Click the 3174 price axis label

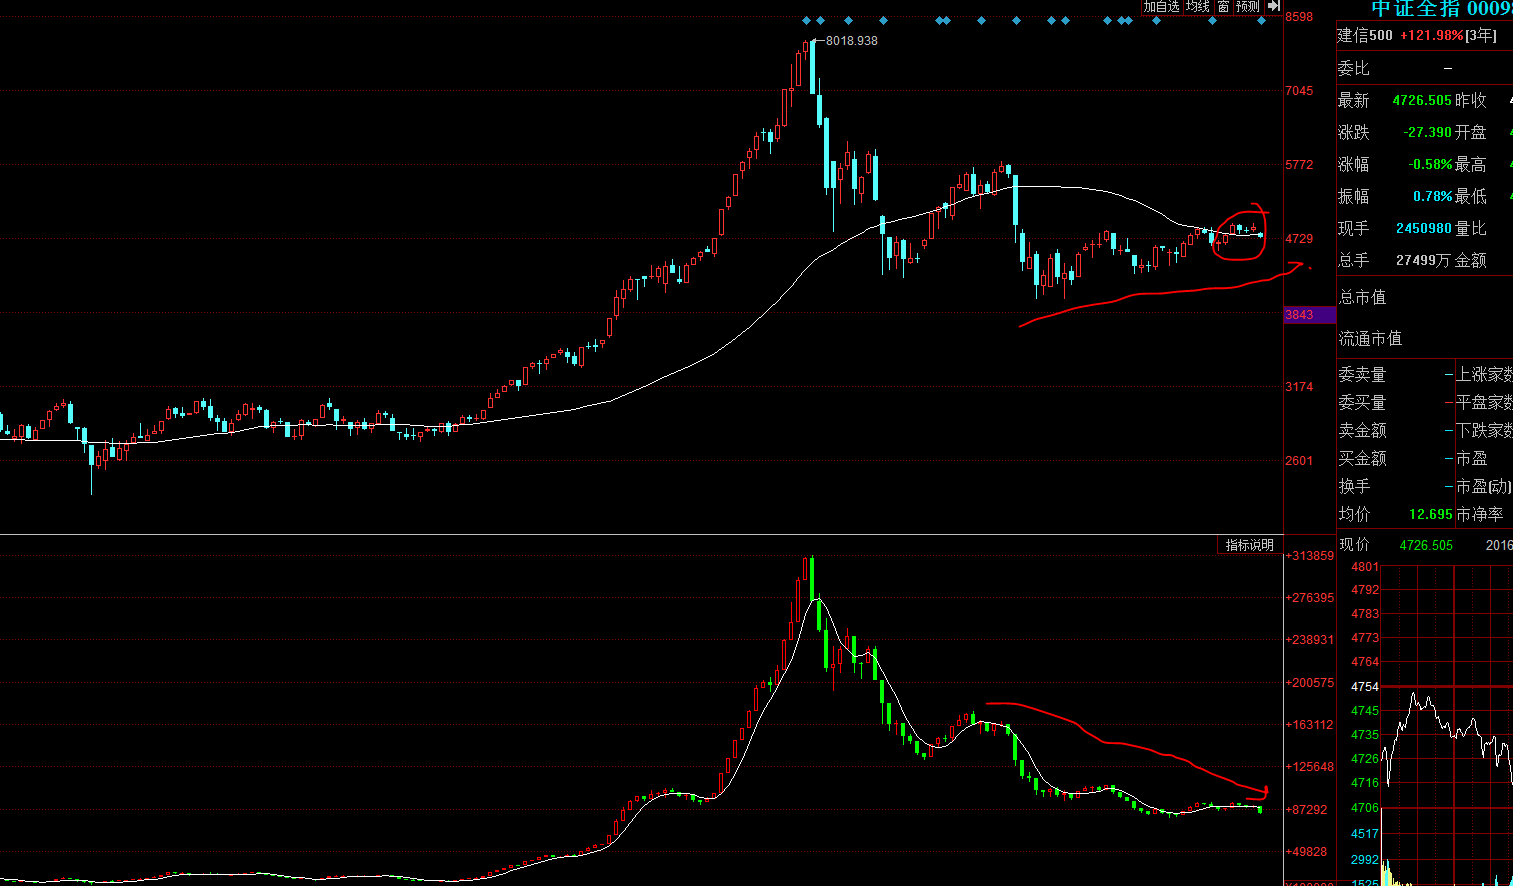(x=1299, y=387)
